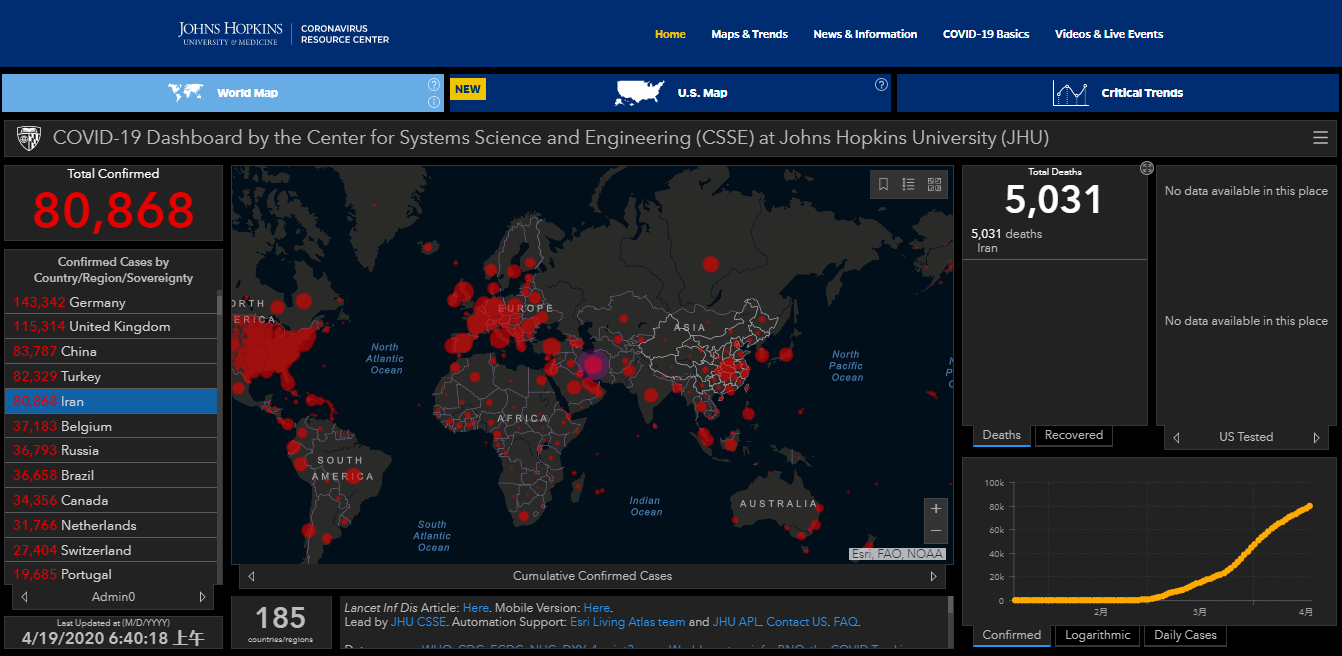Screen dimensions: 1342x656
Task: Go to previous map layer with left arrow
Action: 251,576
